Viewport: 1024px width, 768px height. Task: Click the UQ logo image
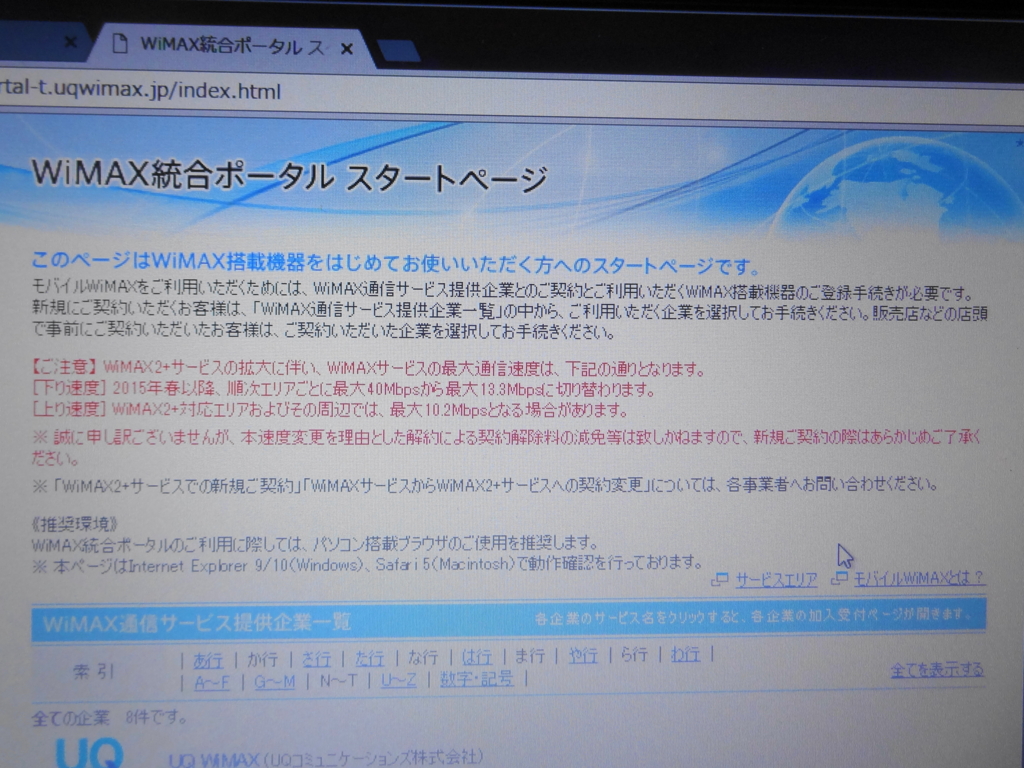[x=89, y=753]
